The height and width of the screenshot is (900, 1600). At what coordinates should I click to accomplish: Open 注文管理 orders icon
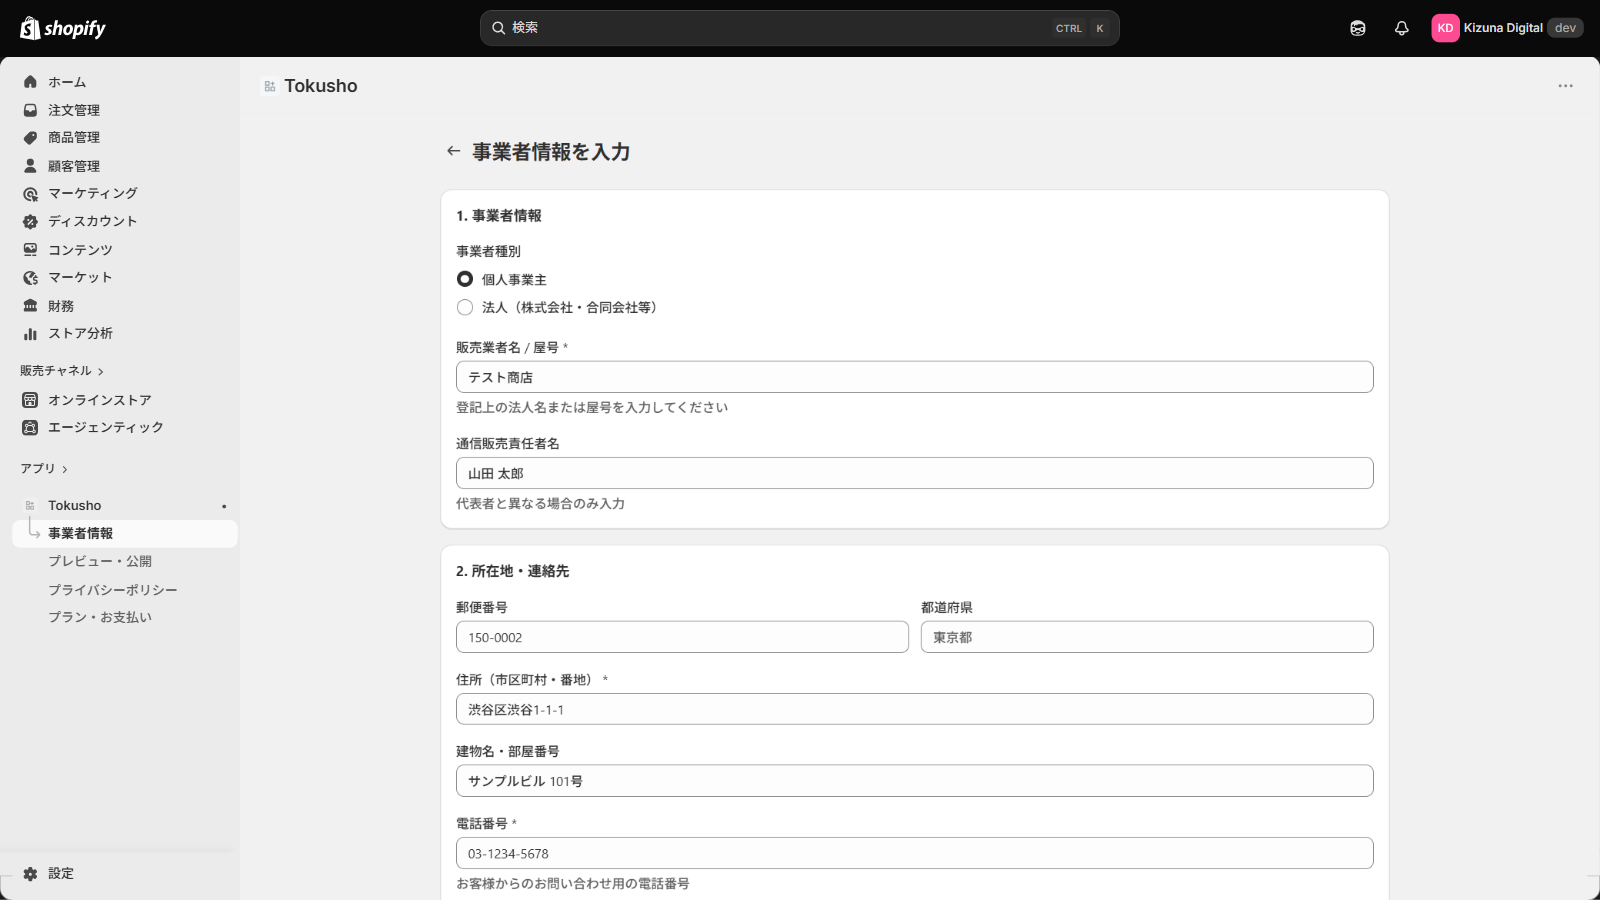(30, 110)
